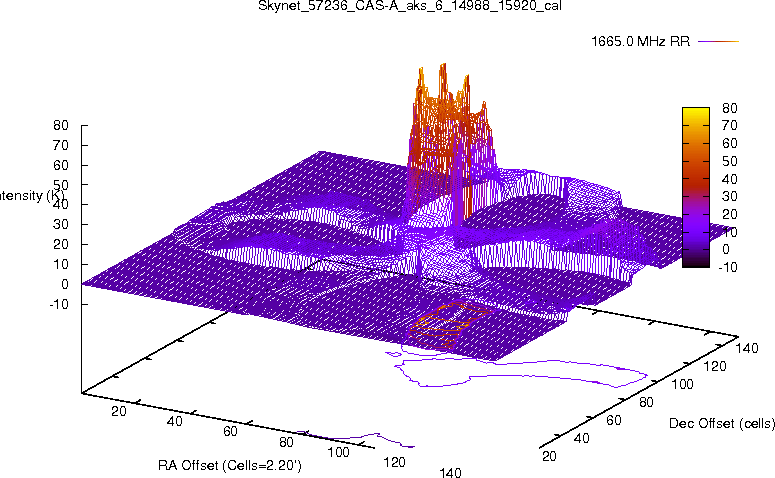Click the 140 tick on the Dec Offset axis
The height and width of the screenshot is (478, 775).
(747, 348)
